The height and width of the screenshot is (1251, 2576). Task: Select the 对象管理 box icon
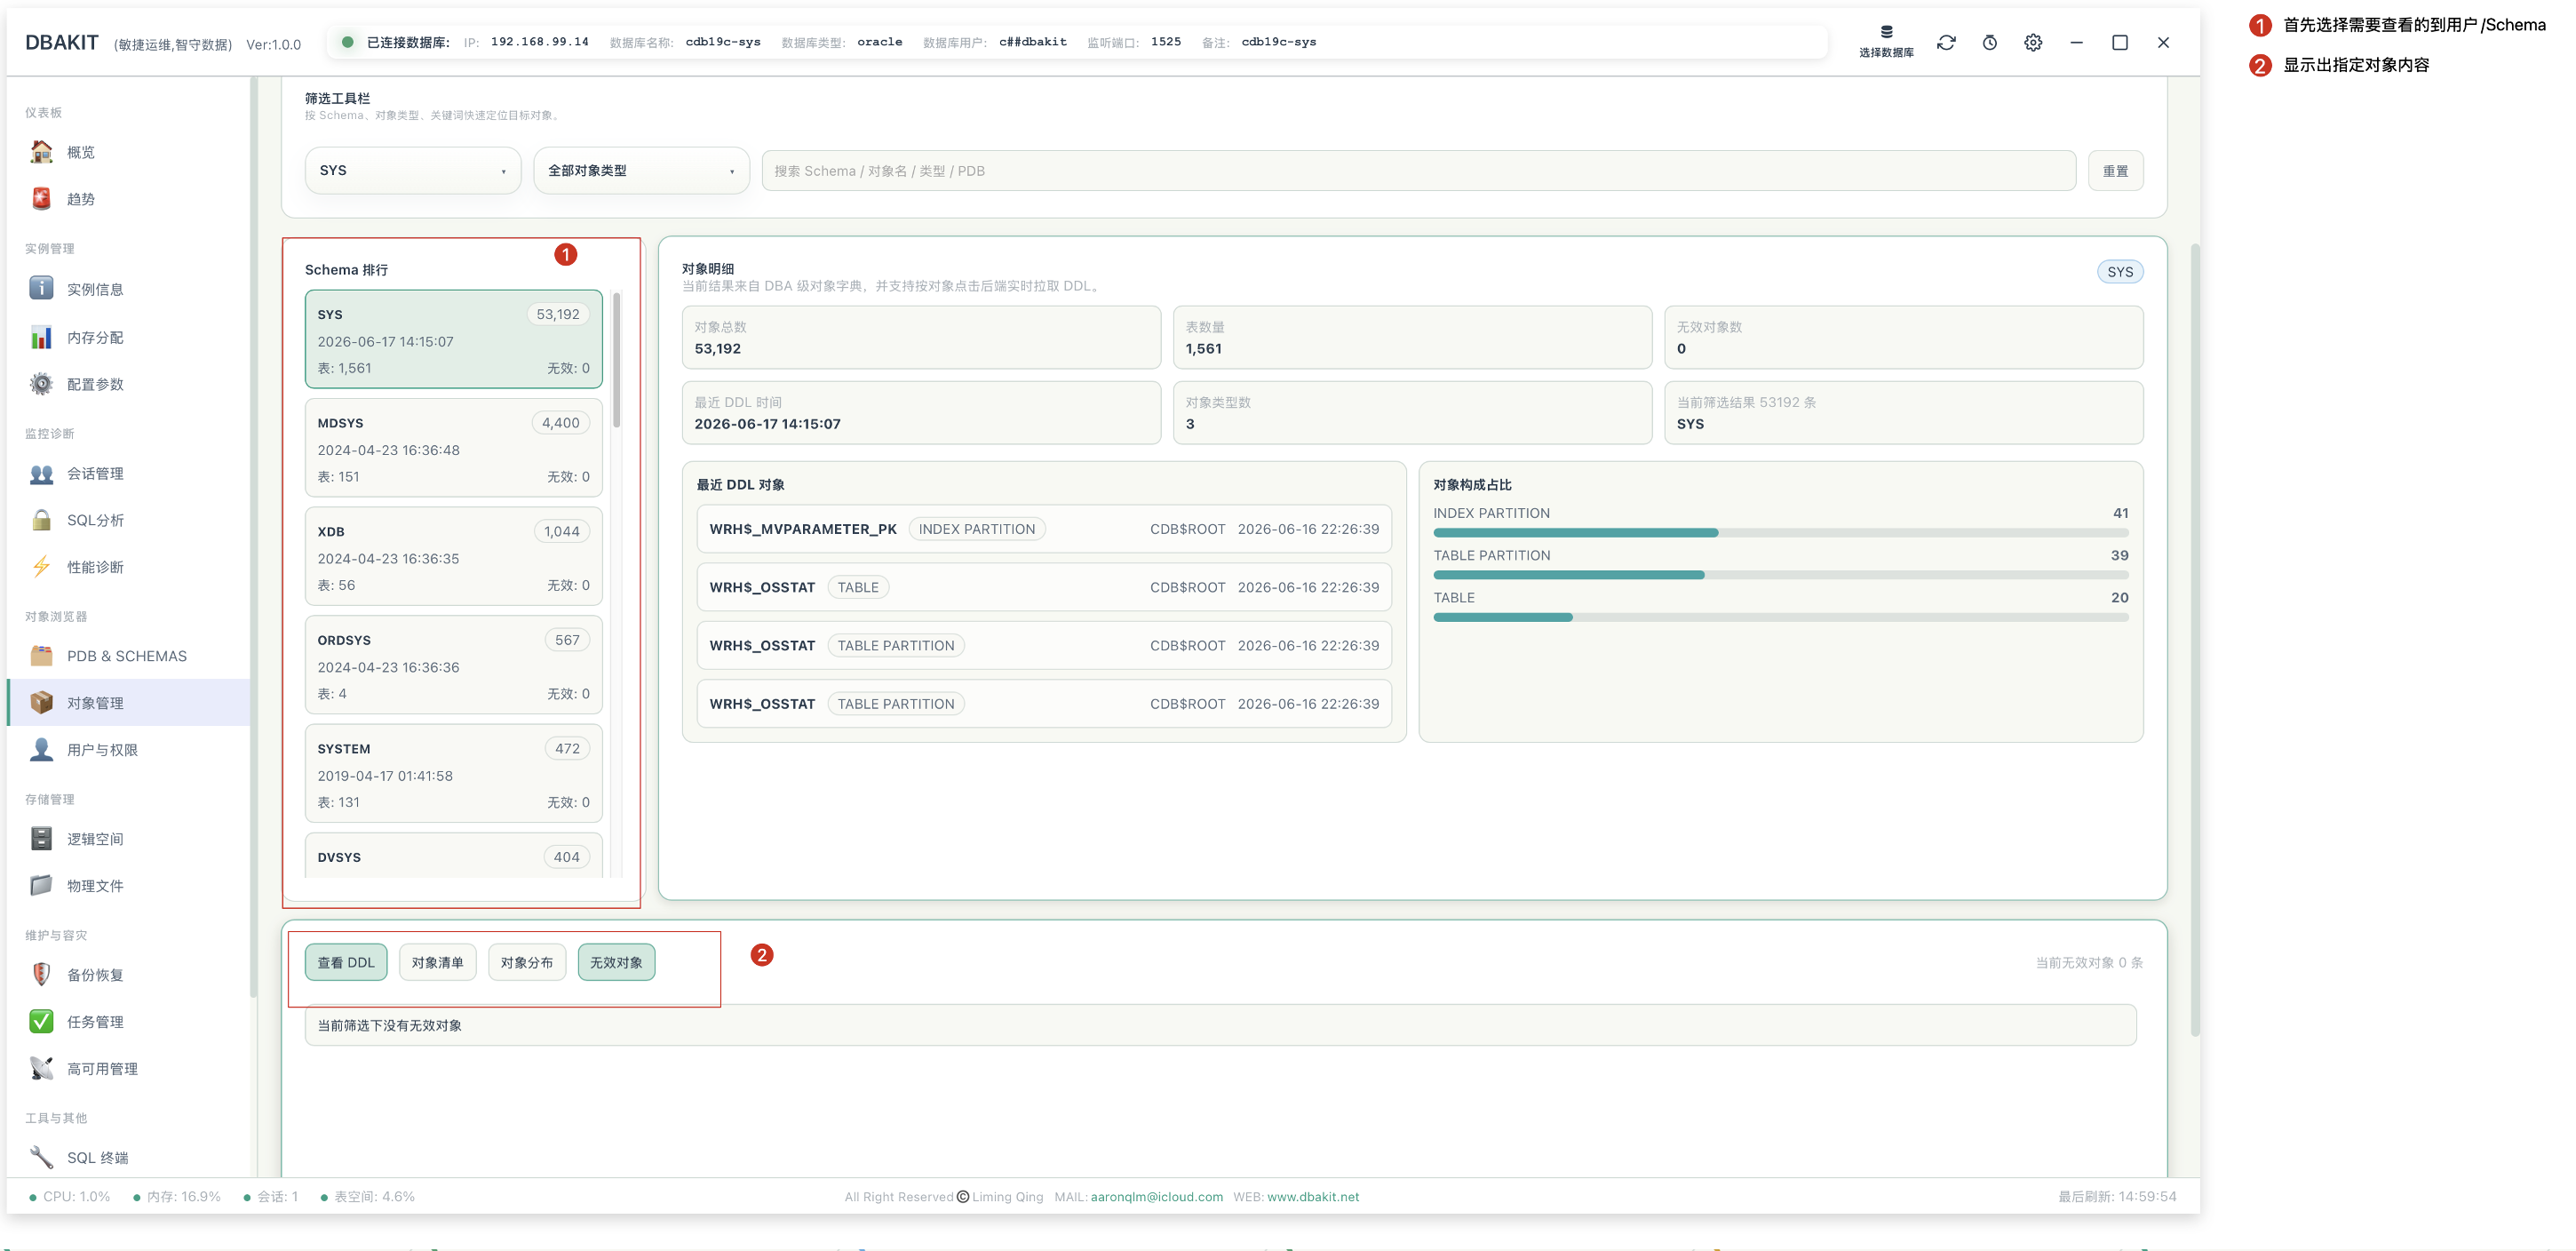coord(41,703)
